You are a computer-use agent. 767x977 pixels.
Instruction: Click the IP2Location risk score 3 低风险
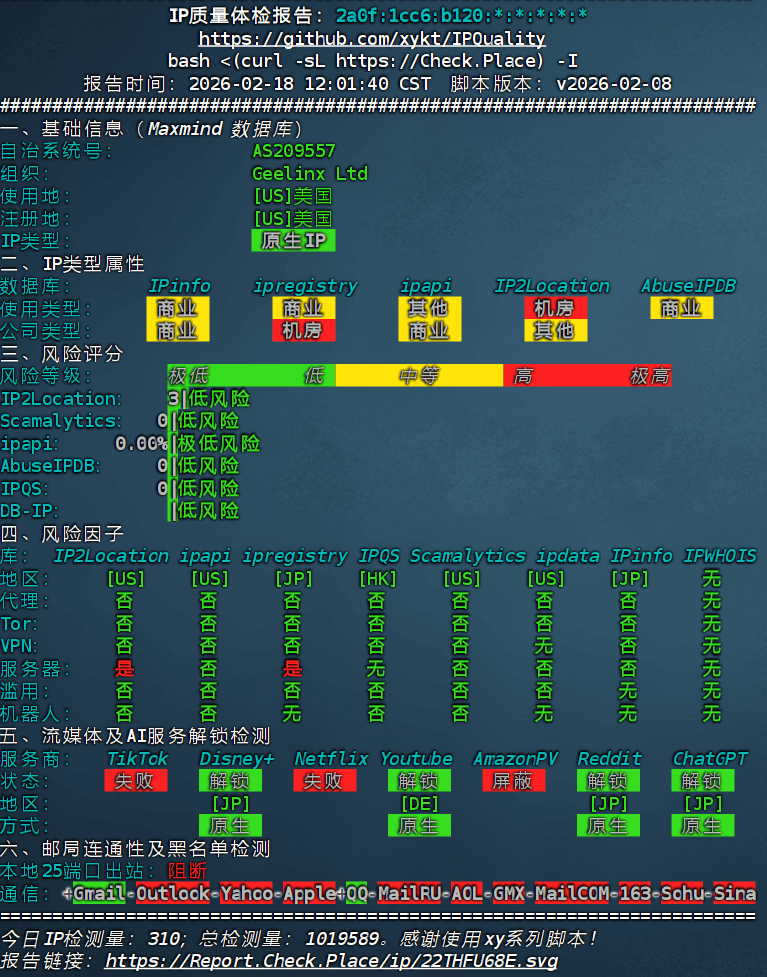tap(209, 398)
